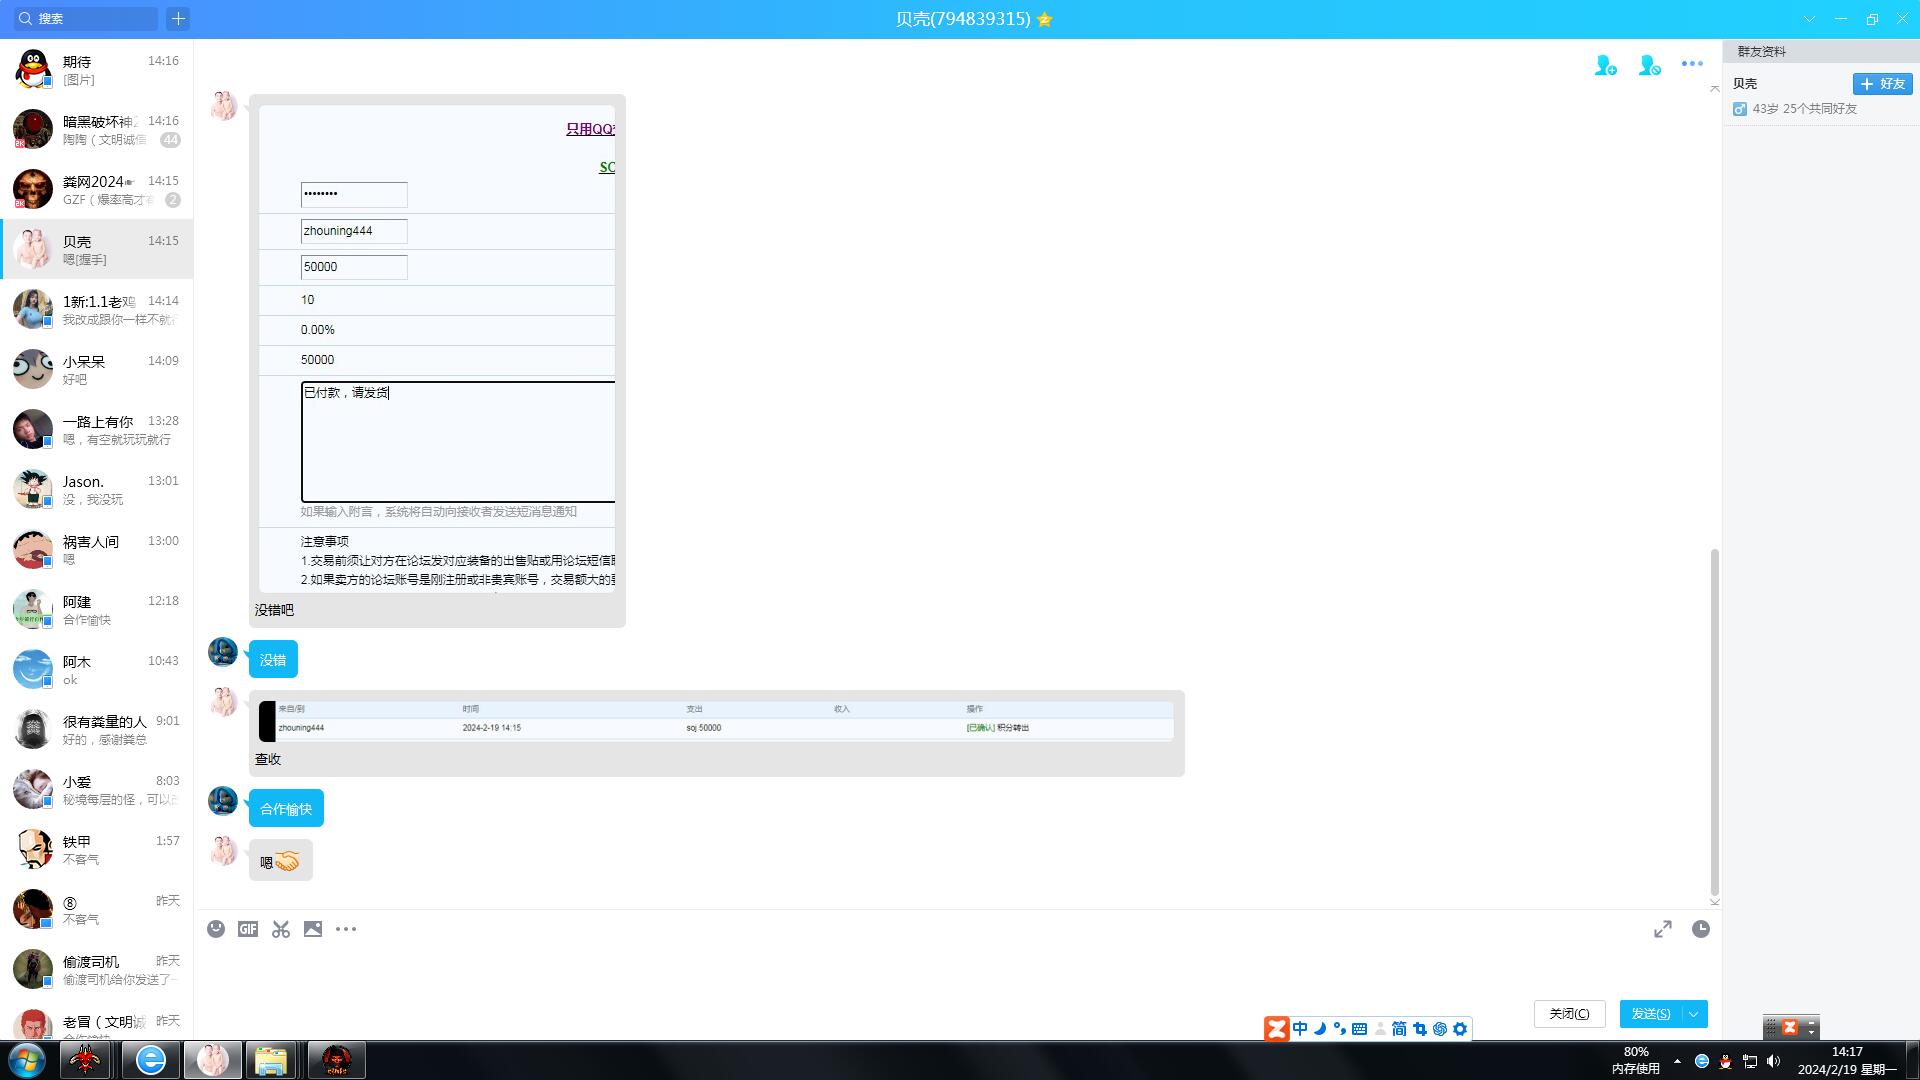This screenshot has width=1920, height=1080.
Task: Select the scissors screenshot tool
Action: [x=281, y=929]
